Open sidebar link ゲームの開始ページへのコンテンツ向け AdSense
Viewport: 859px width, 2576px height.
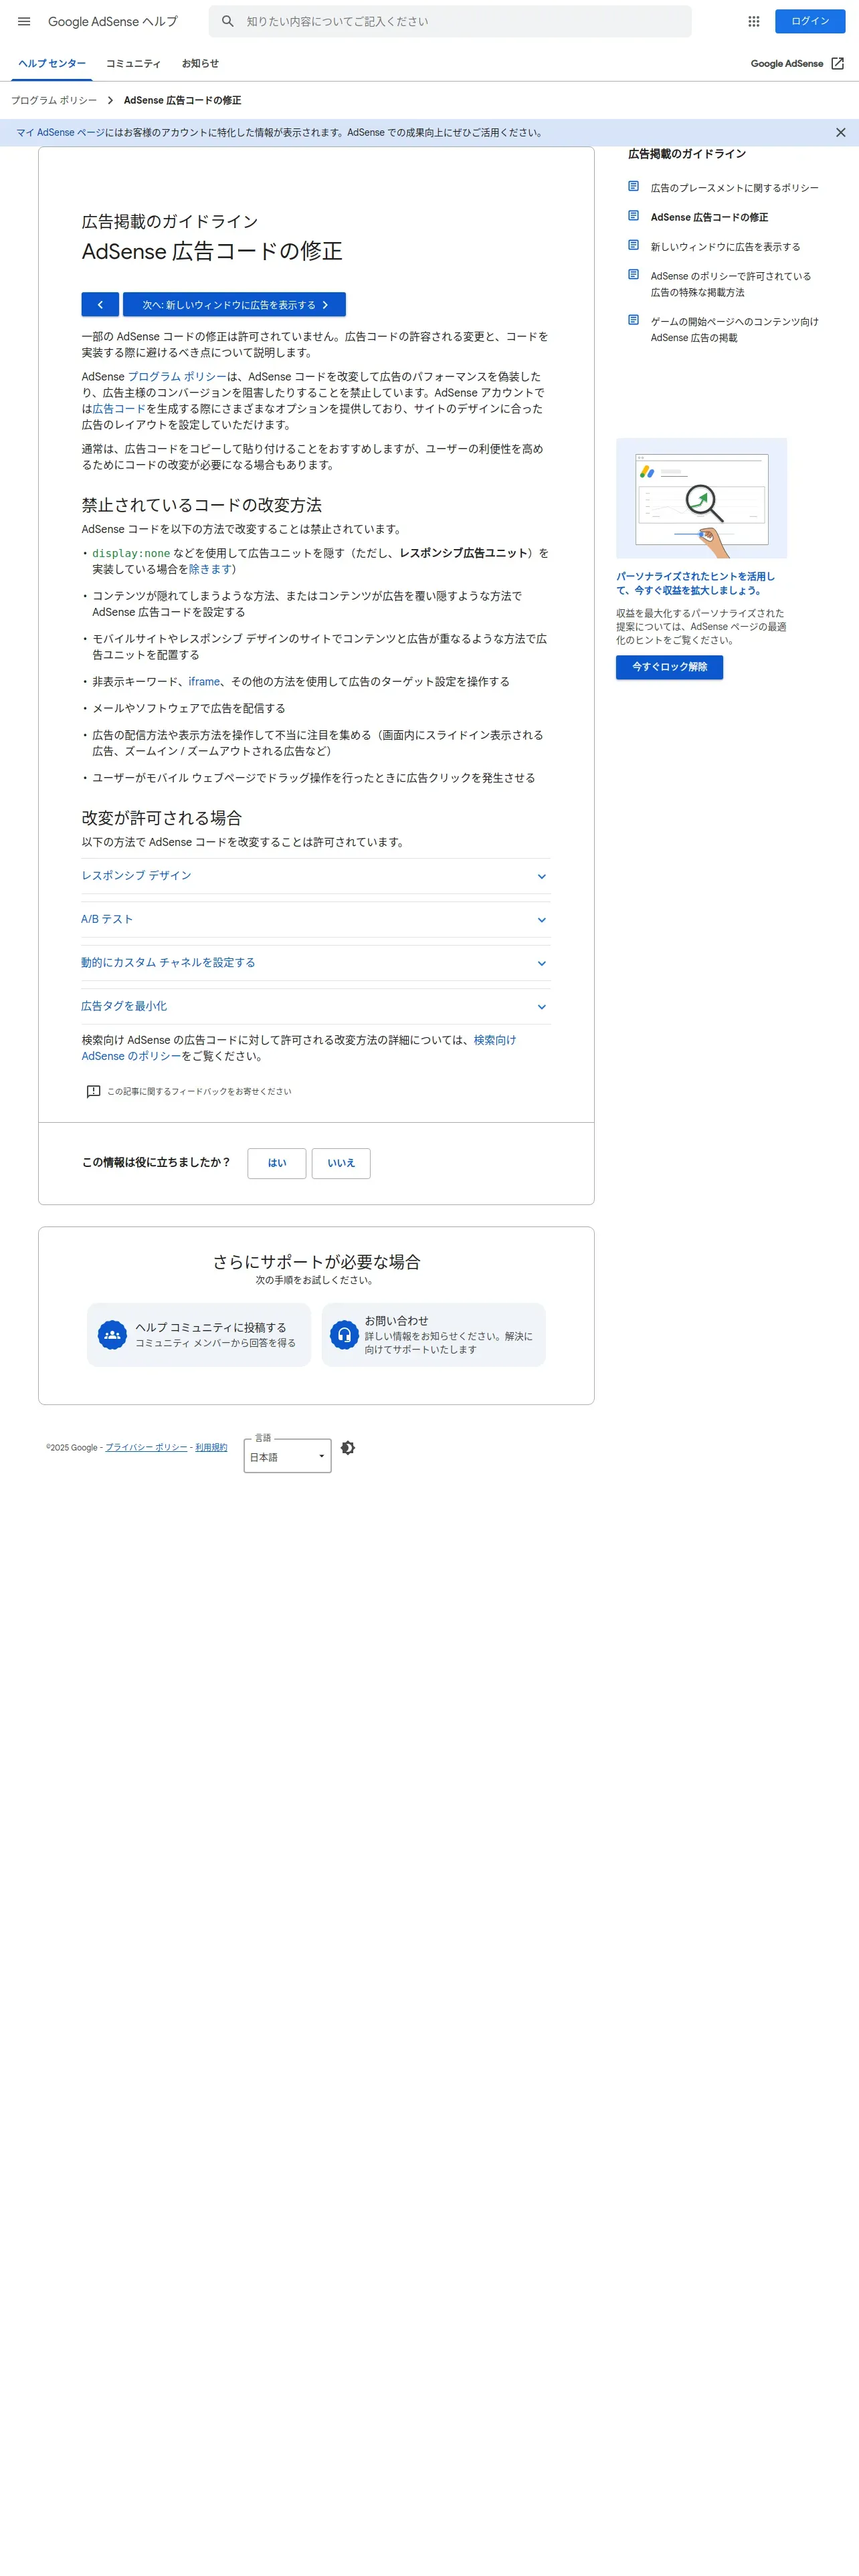pyautogui.click(x=734, y=329)
